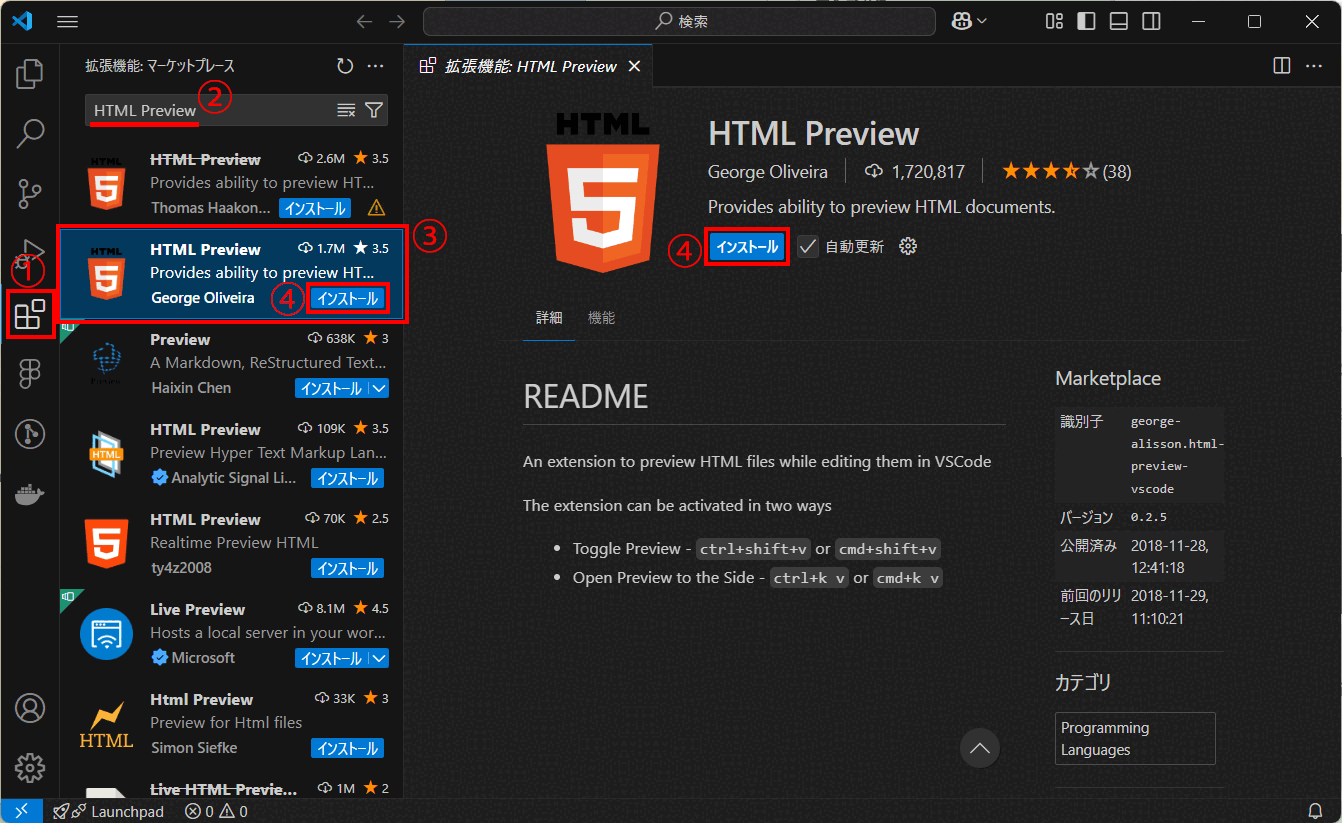
Task: Go forward with the right arrow
Action: coord(397,21)
